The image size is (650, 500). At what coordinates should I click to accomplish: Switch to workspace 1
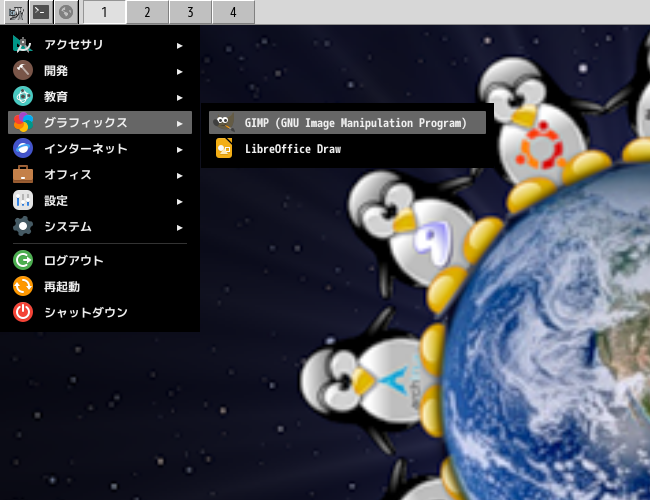point(104,12)
